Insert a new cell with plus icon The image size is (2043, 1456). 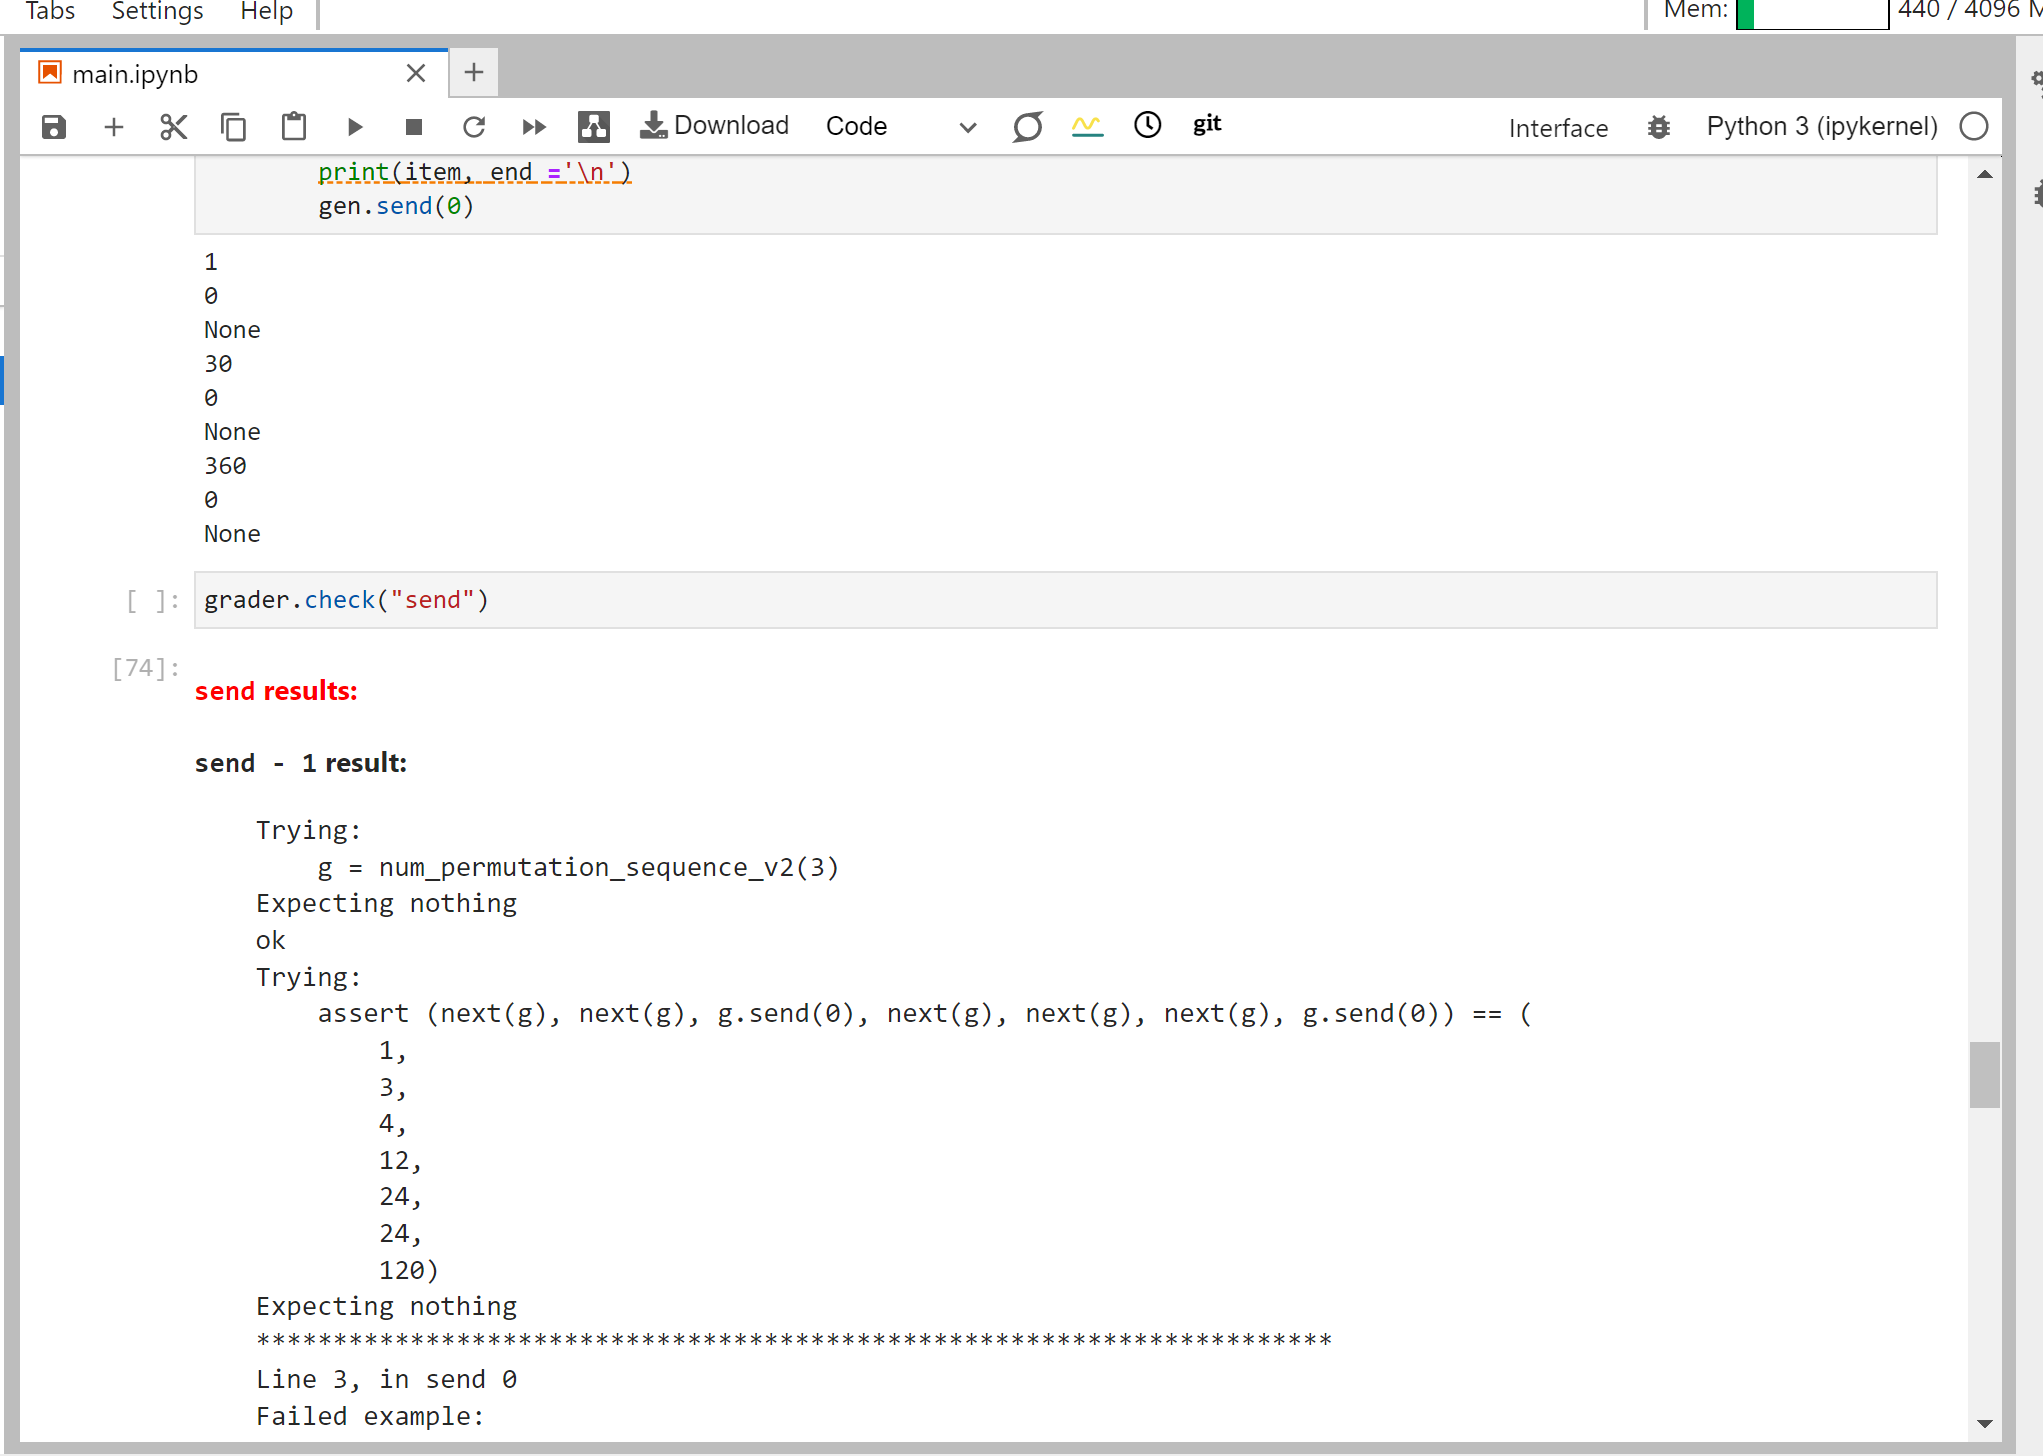114,127
